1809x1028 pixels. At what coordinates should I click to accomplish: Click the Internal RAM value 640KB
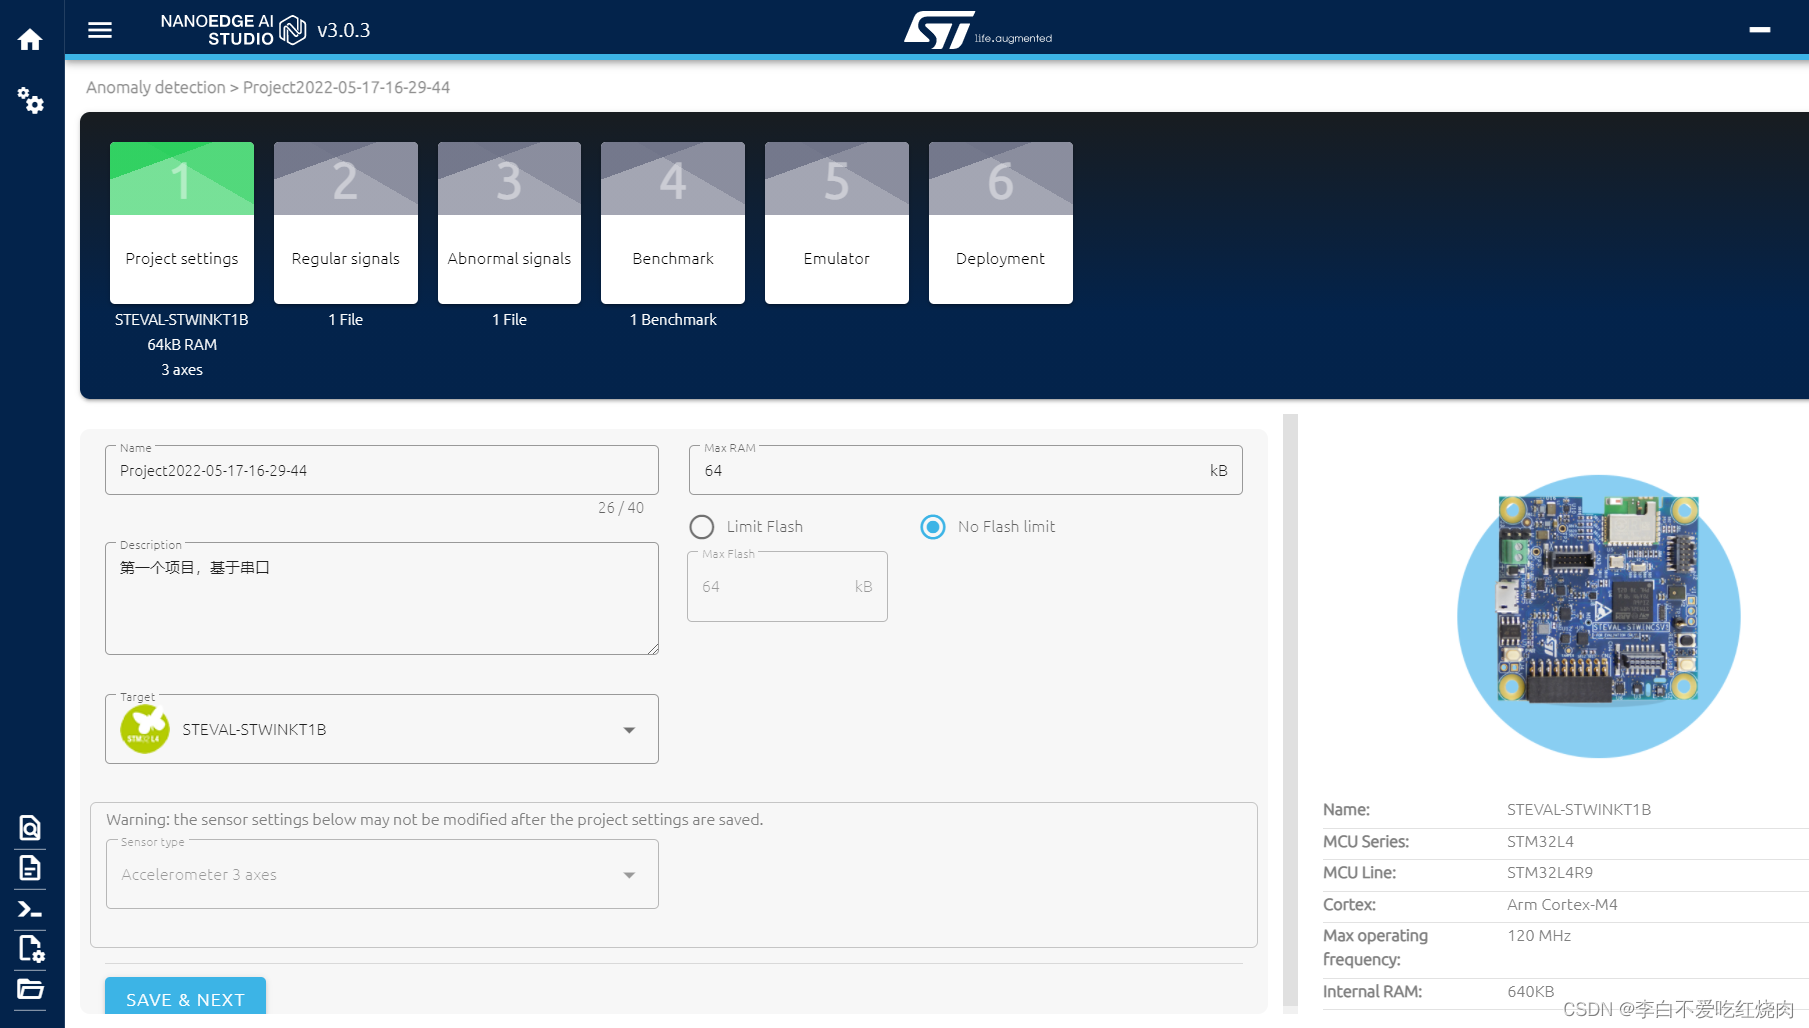pos(1531,991)
